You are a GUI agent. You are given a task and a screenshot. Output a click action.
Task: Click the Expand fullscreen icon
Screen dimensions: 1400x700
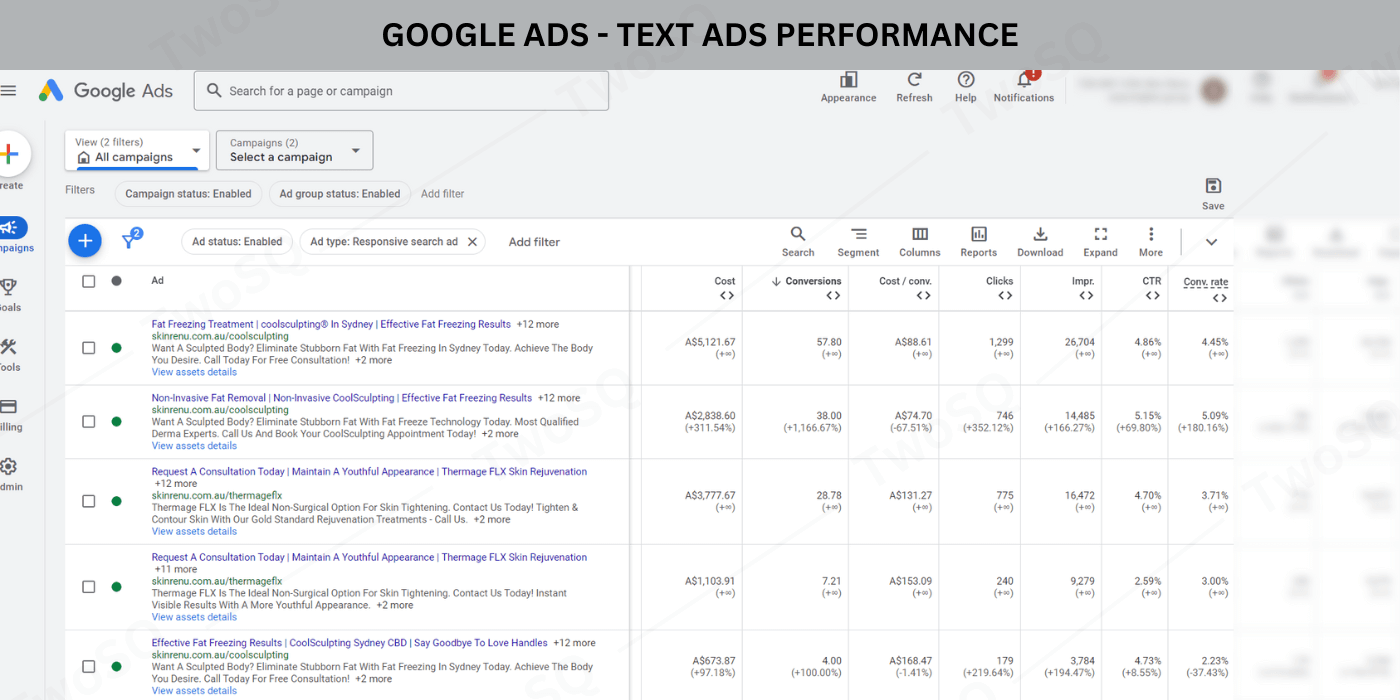(x=1100, y=235)
